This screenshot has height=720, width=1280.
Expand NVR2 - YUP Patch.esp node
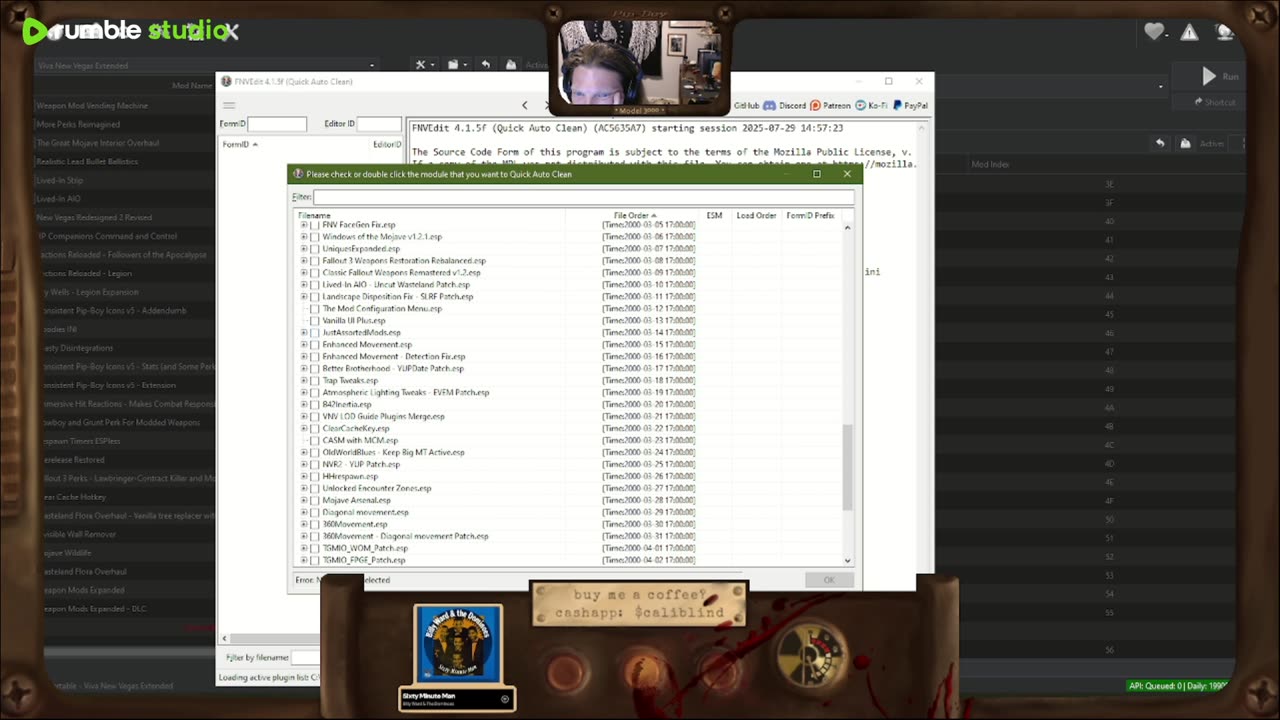(304, 465)
